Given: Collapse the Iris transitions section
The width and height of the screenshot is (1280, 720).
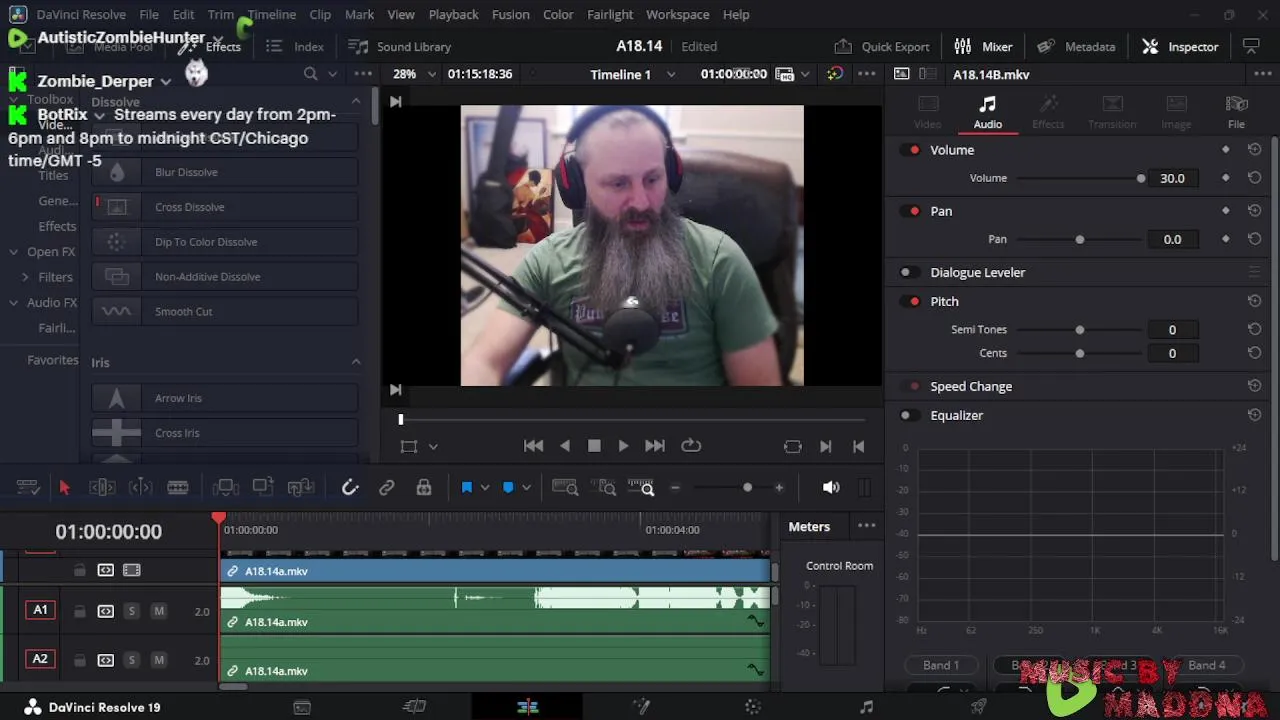Looking at the screenshot, I should [x=356, y=362].
